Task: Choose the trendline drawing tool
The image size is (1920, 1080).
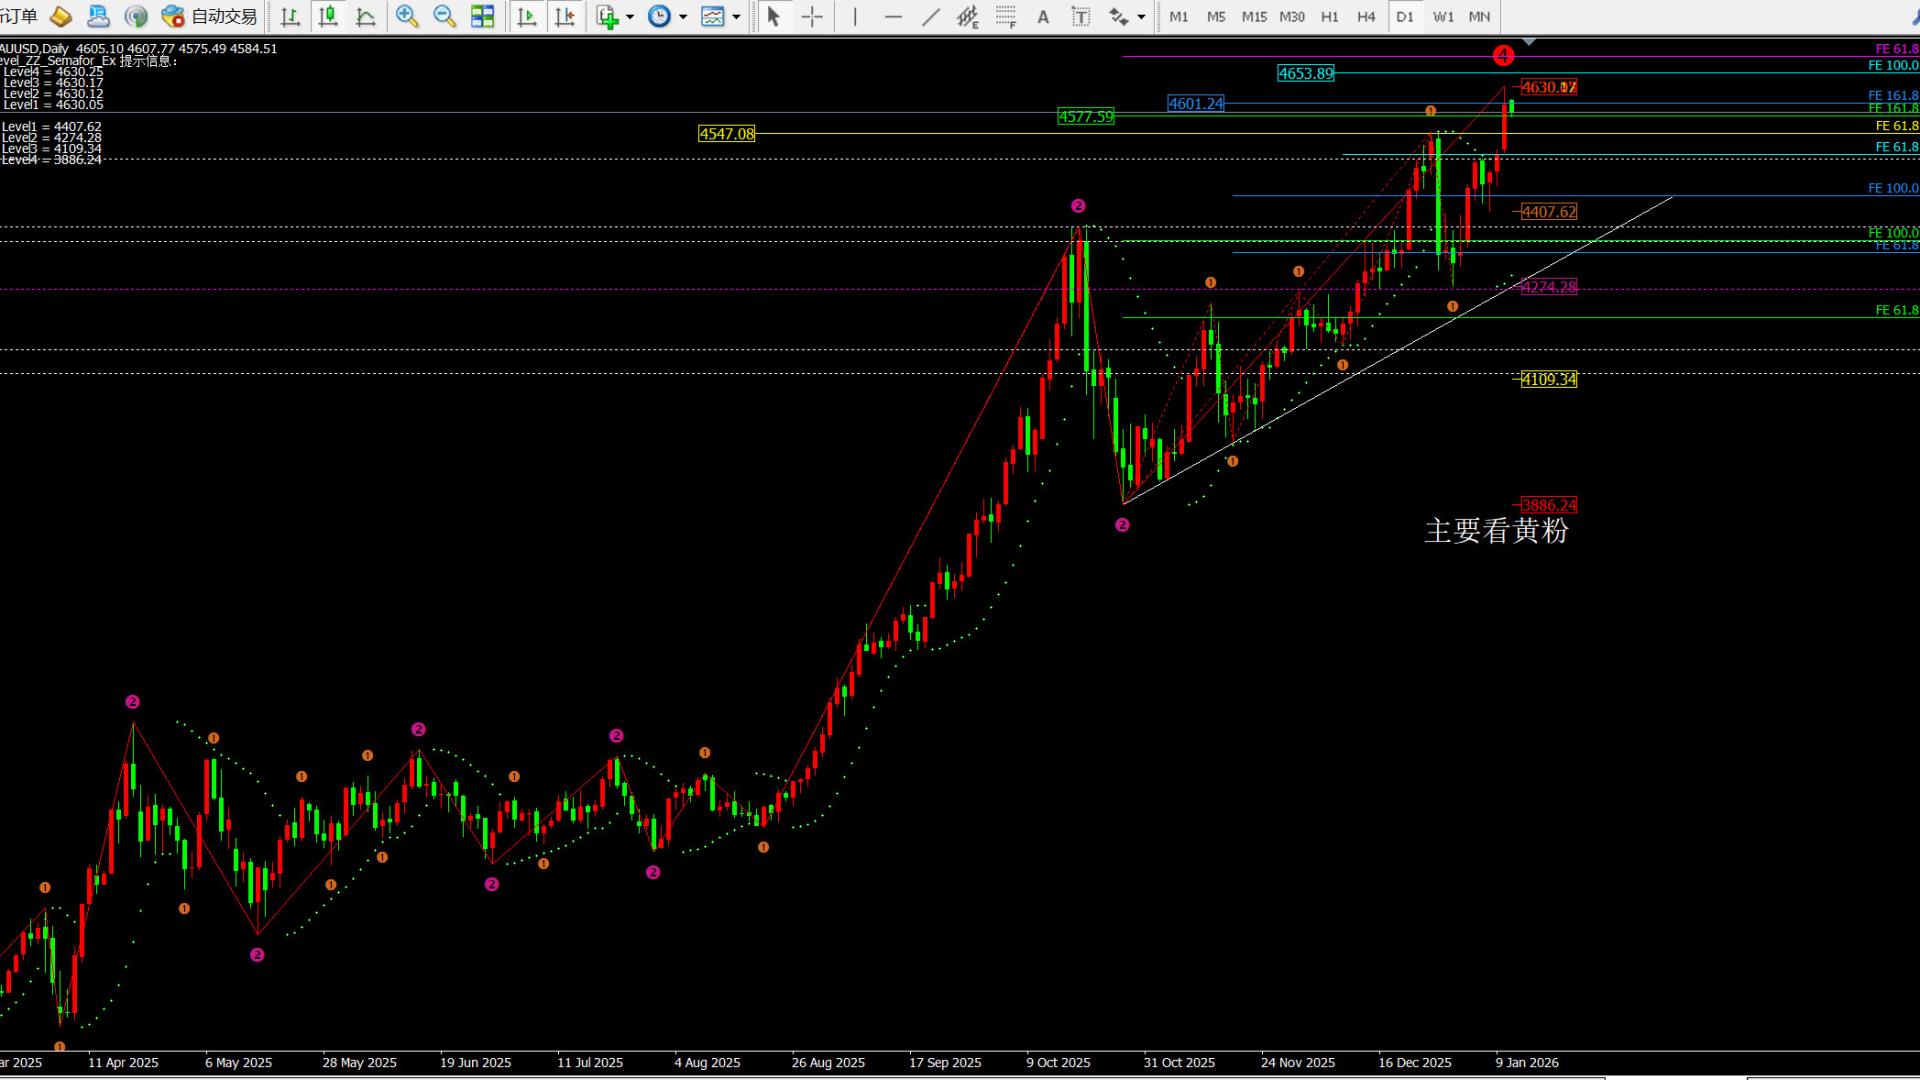Action: tap(930, 16)
